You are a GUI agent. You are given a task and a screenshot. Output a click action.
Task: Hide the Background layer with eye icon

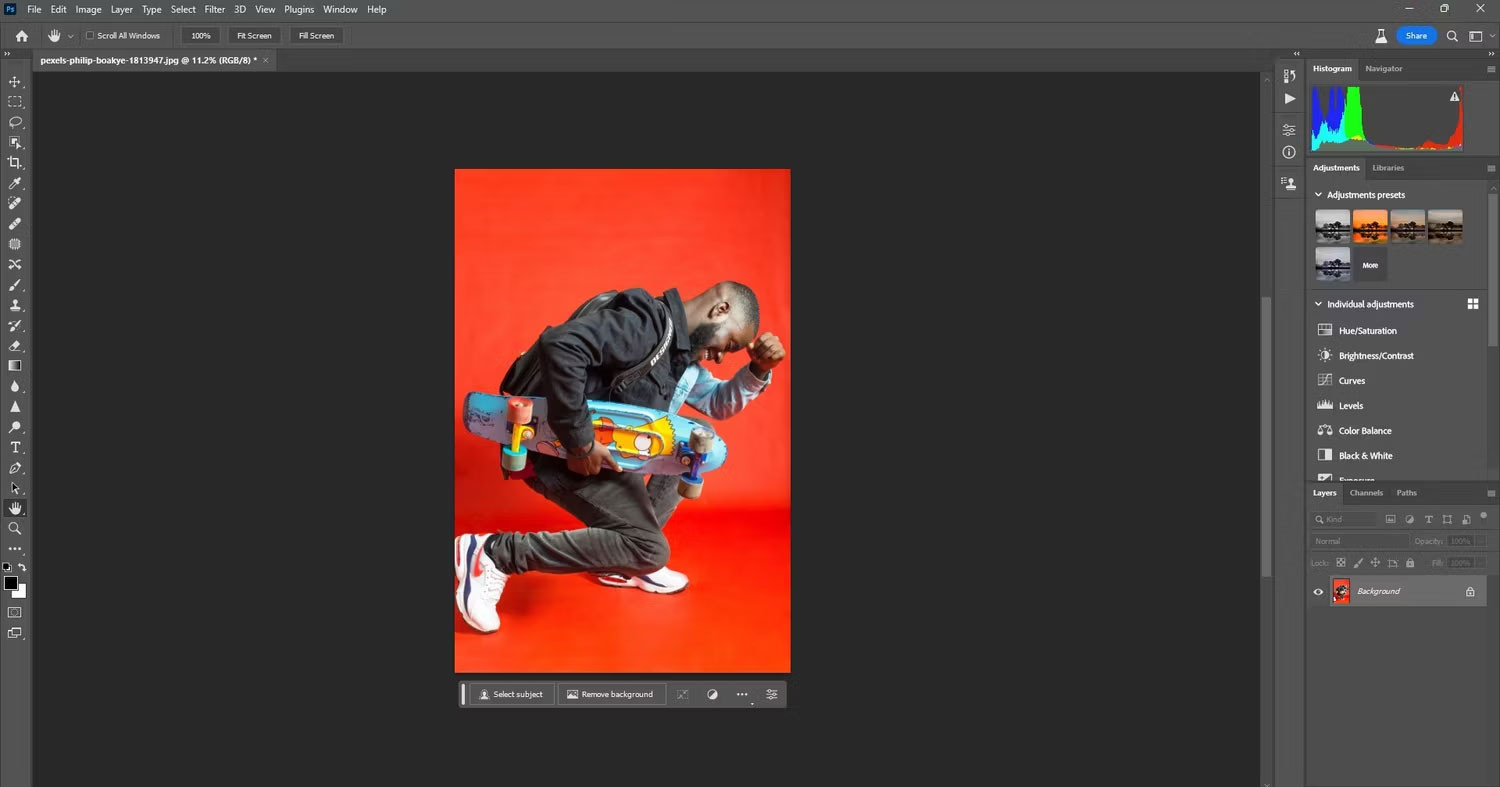click(1318, 592)
